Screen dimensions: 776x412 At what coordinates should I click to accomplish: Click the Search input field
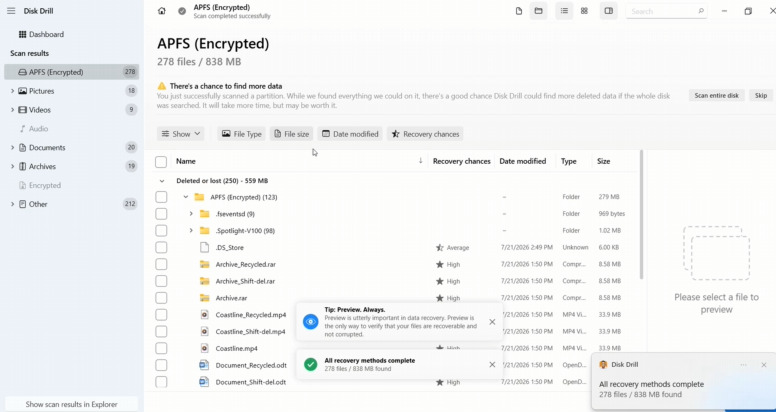[x=666, y=11]
